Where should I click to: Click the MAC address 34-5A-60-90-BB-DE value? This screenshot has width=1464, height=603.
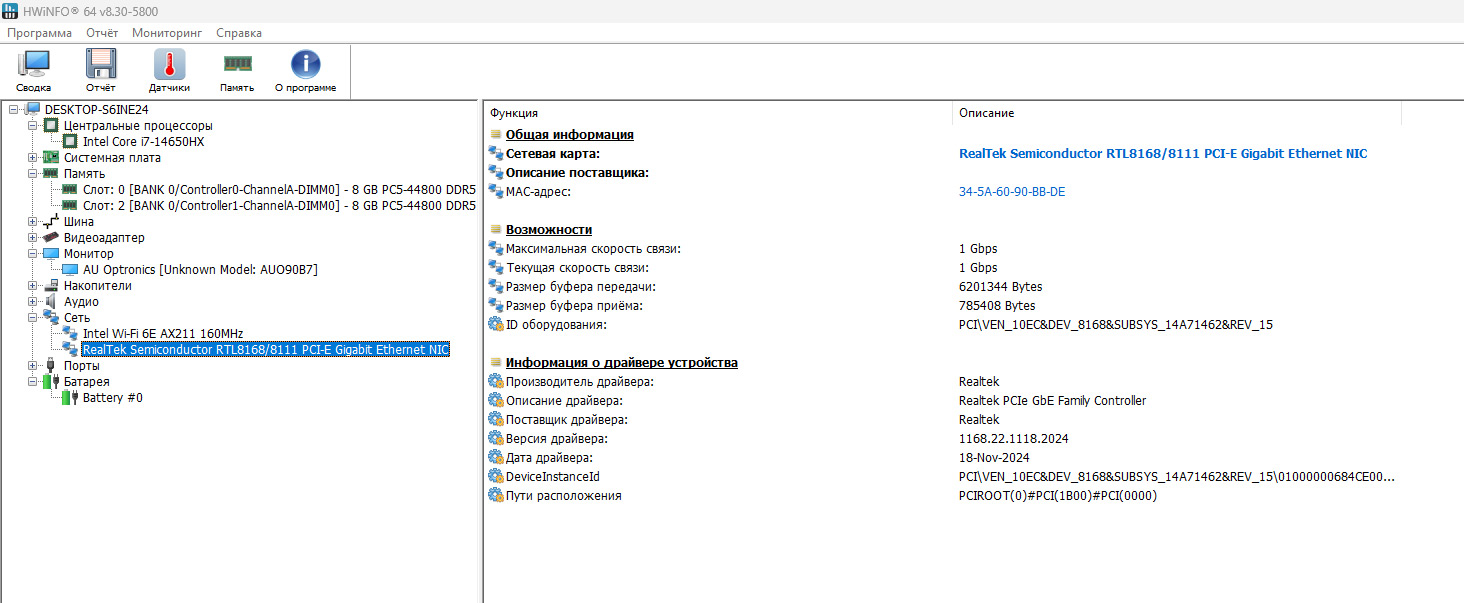click(1012, 192)
